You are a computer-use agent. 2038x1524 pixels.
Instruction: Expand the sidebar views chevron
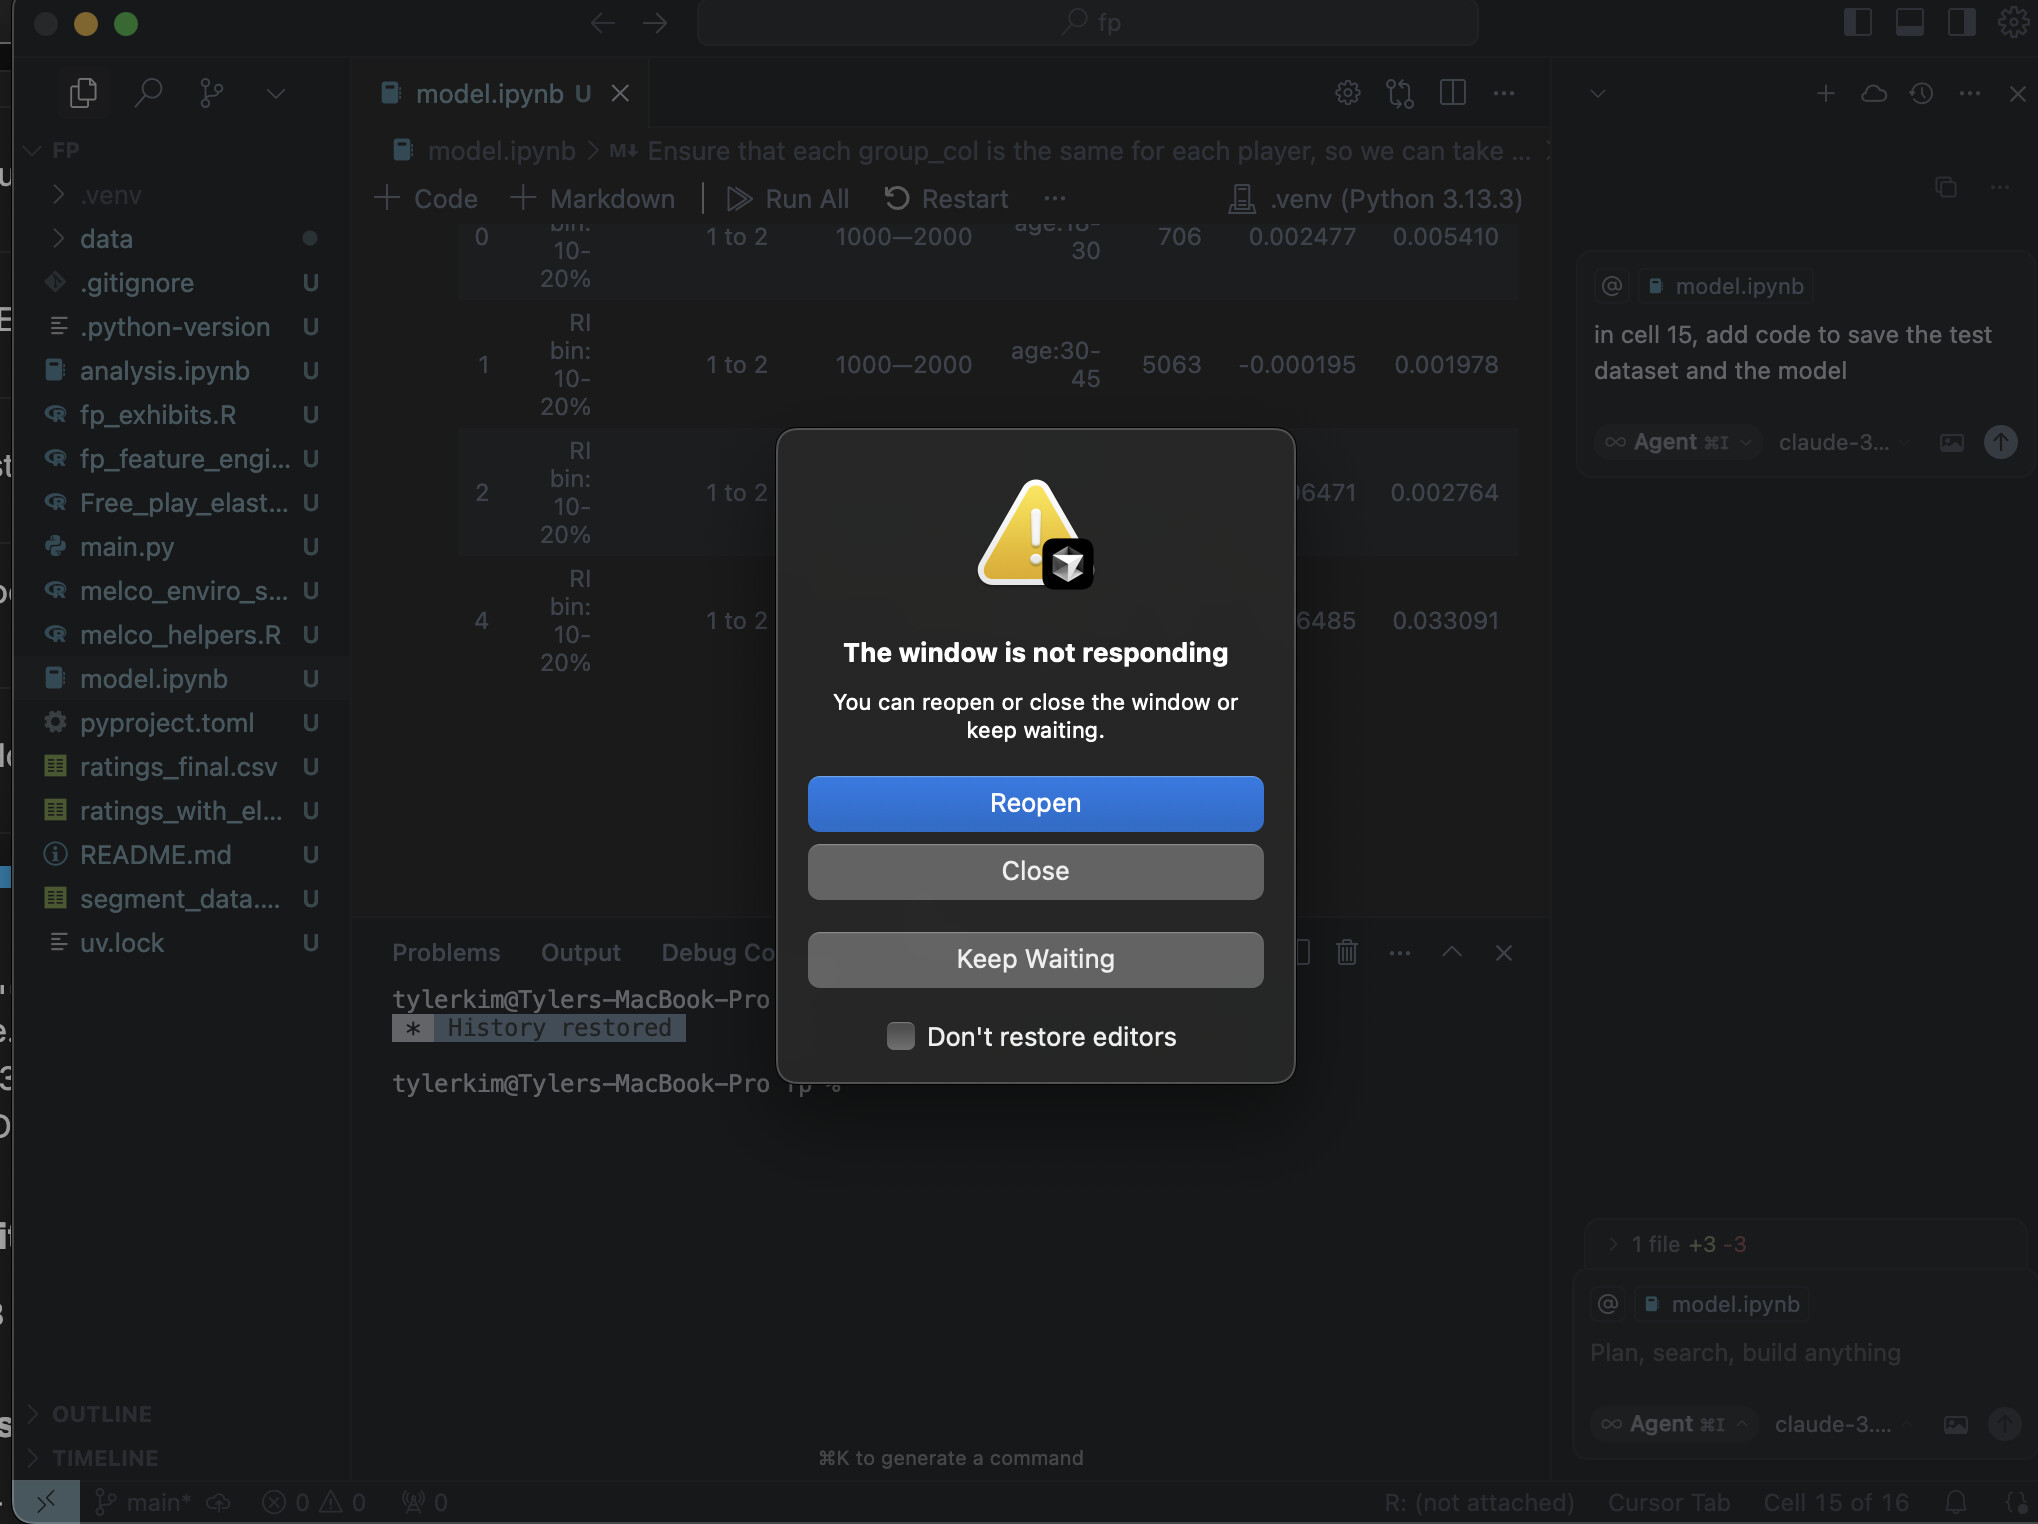[276, 93]
